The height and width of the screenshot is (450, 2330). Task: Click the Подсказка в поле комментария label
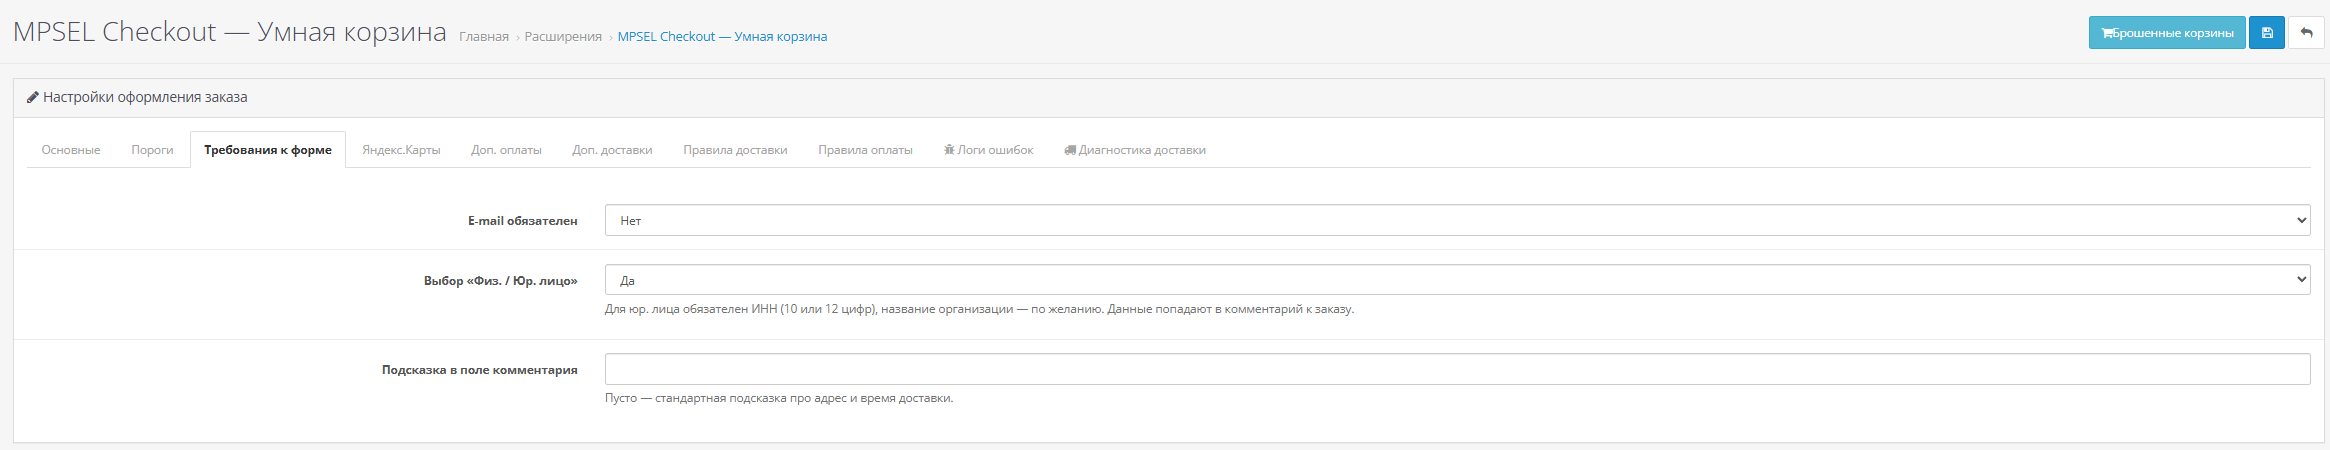pyautogui.click(x=479, y=370)
